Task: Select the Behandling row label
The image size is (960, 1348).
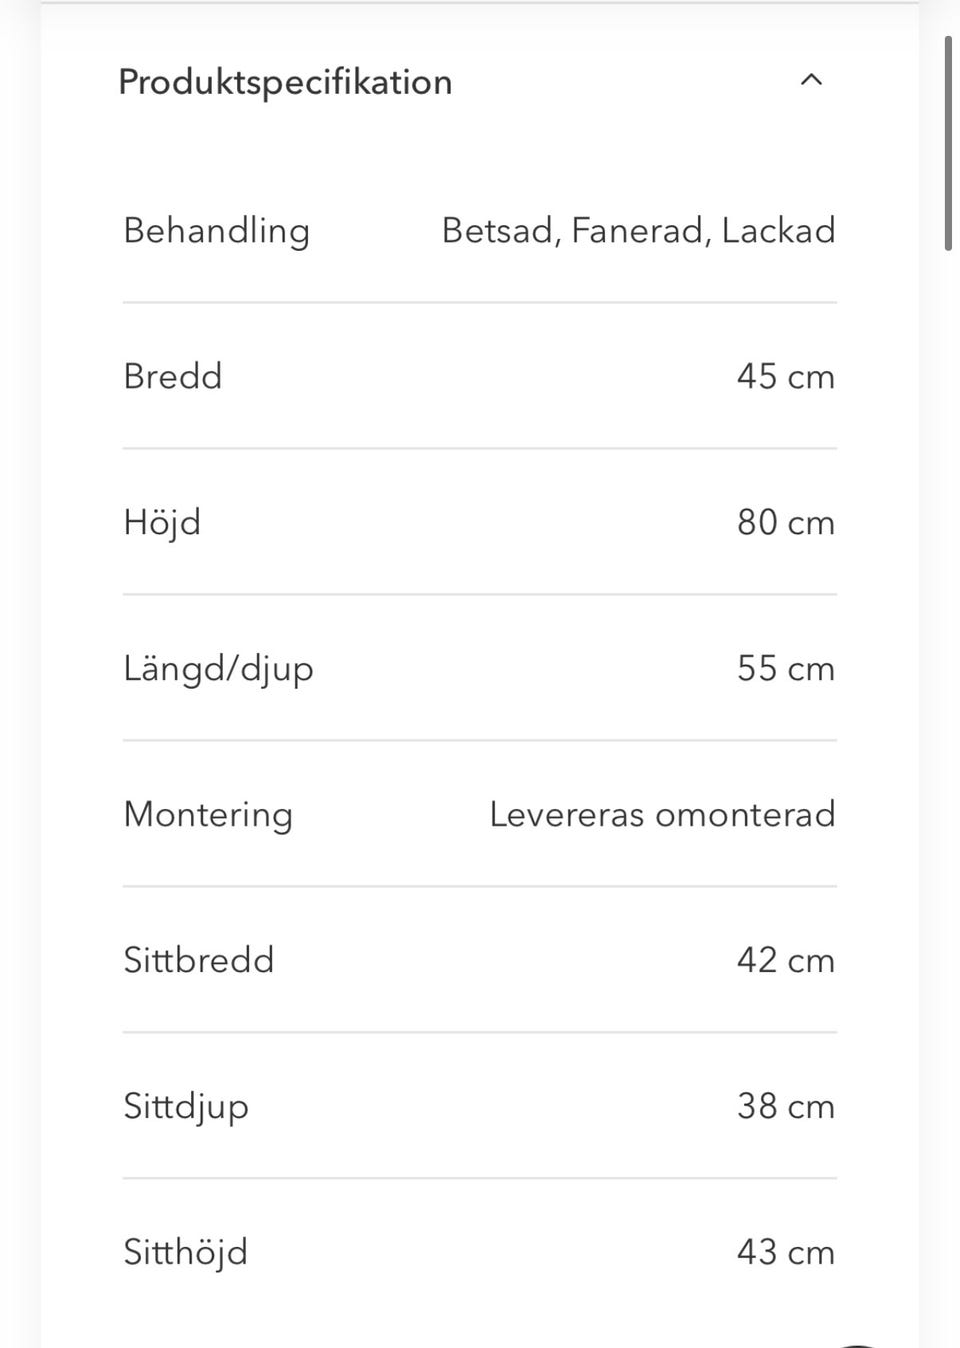Action: click(216, 231)
